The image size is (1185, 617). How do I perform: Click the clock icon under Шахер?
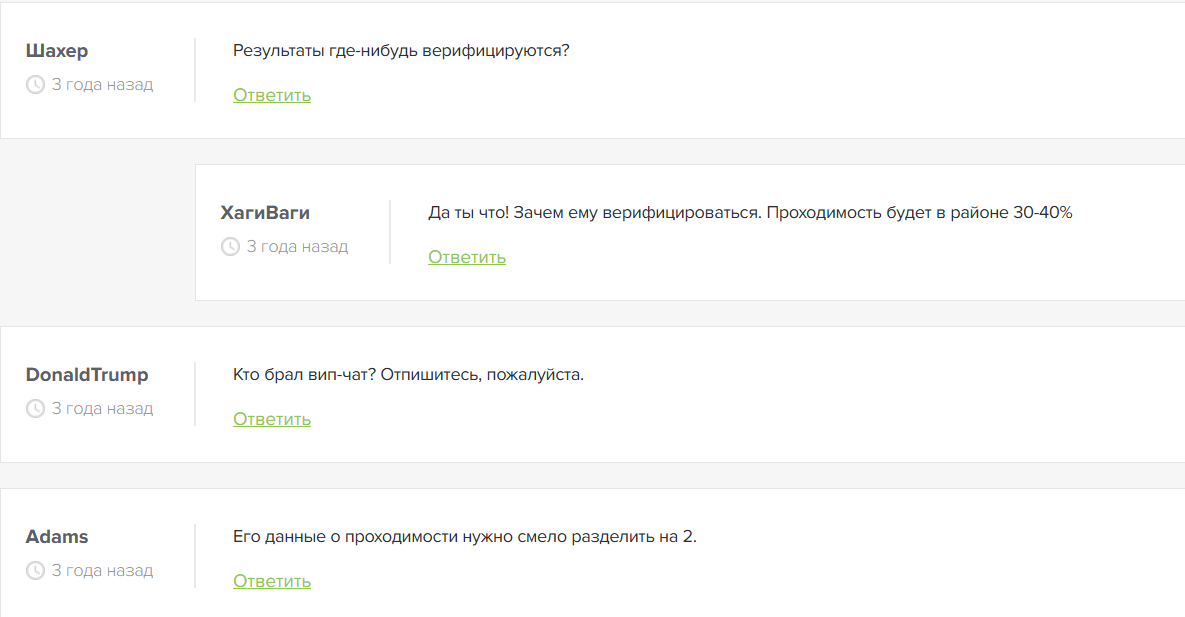click(35, 85)
